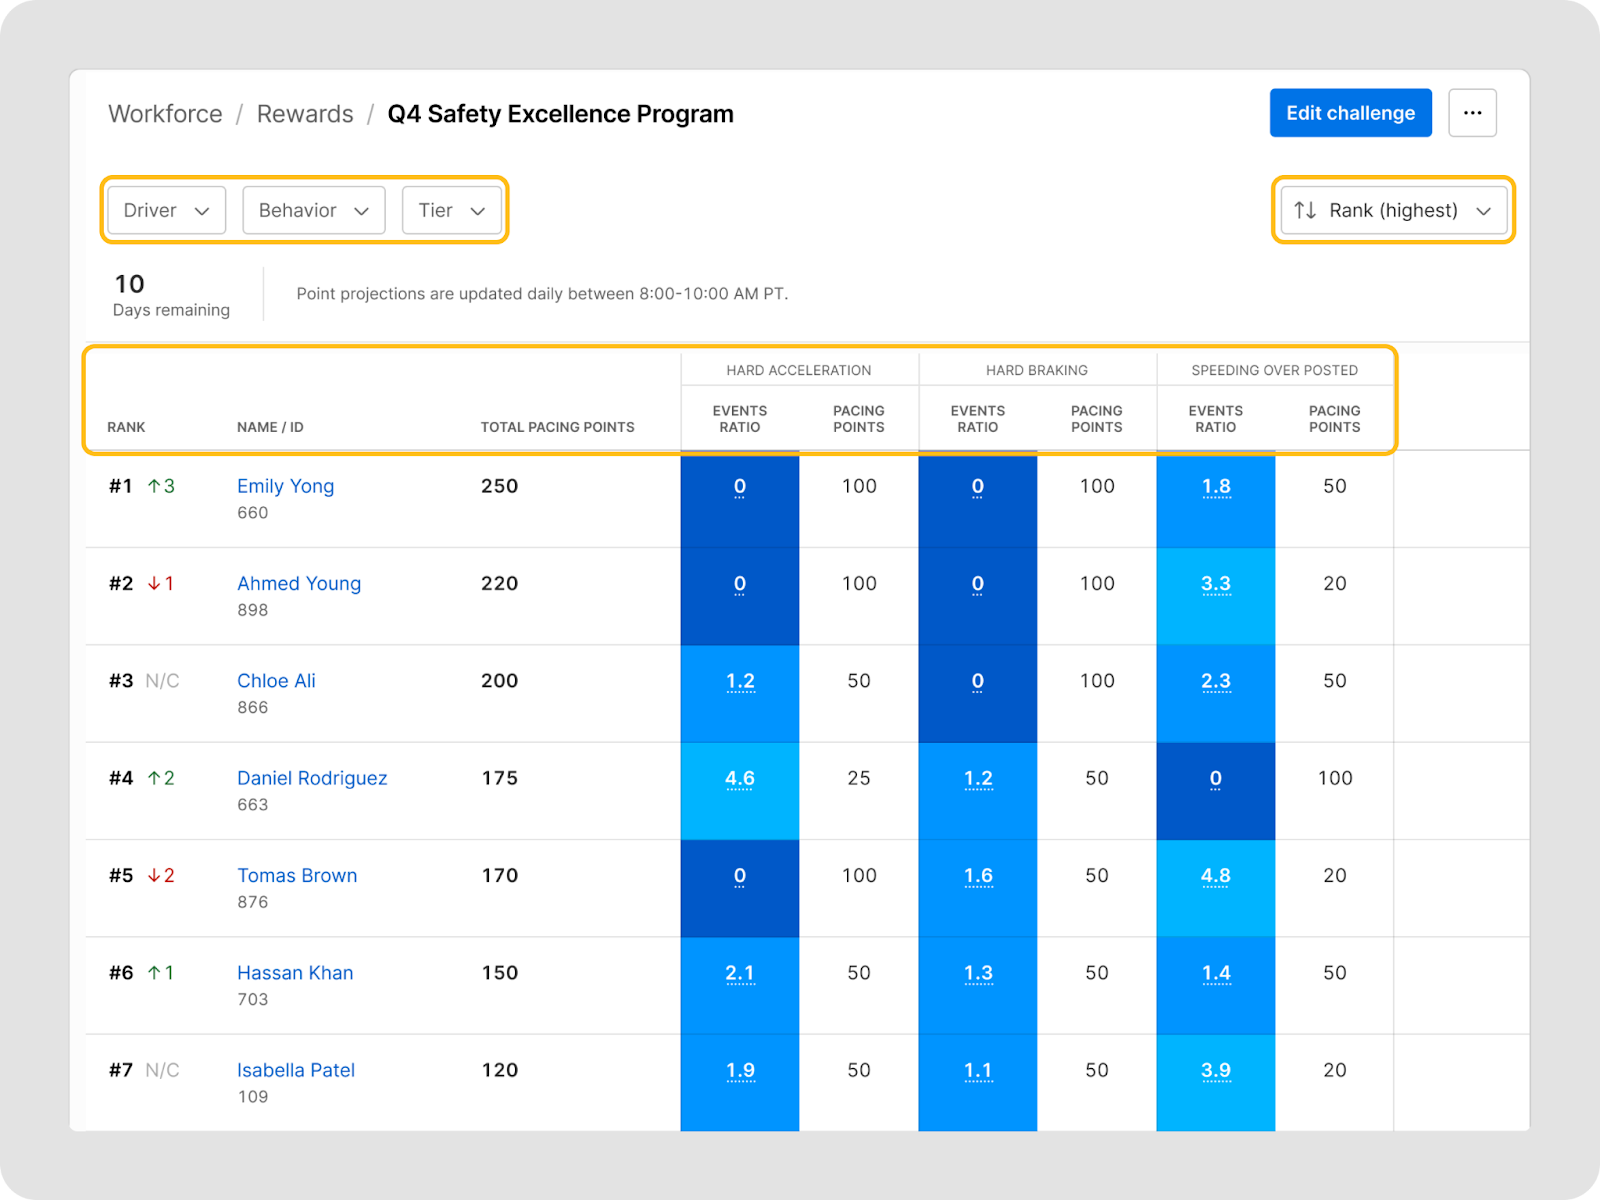Image resolution: width=1600 pixels, height=1200 pixels.
Task: Select Isabella Patel's name link
Action: pos(296,1070)
